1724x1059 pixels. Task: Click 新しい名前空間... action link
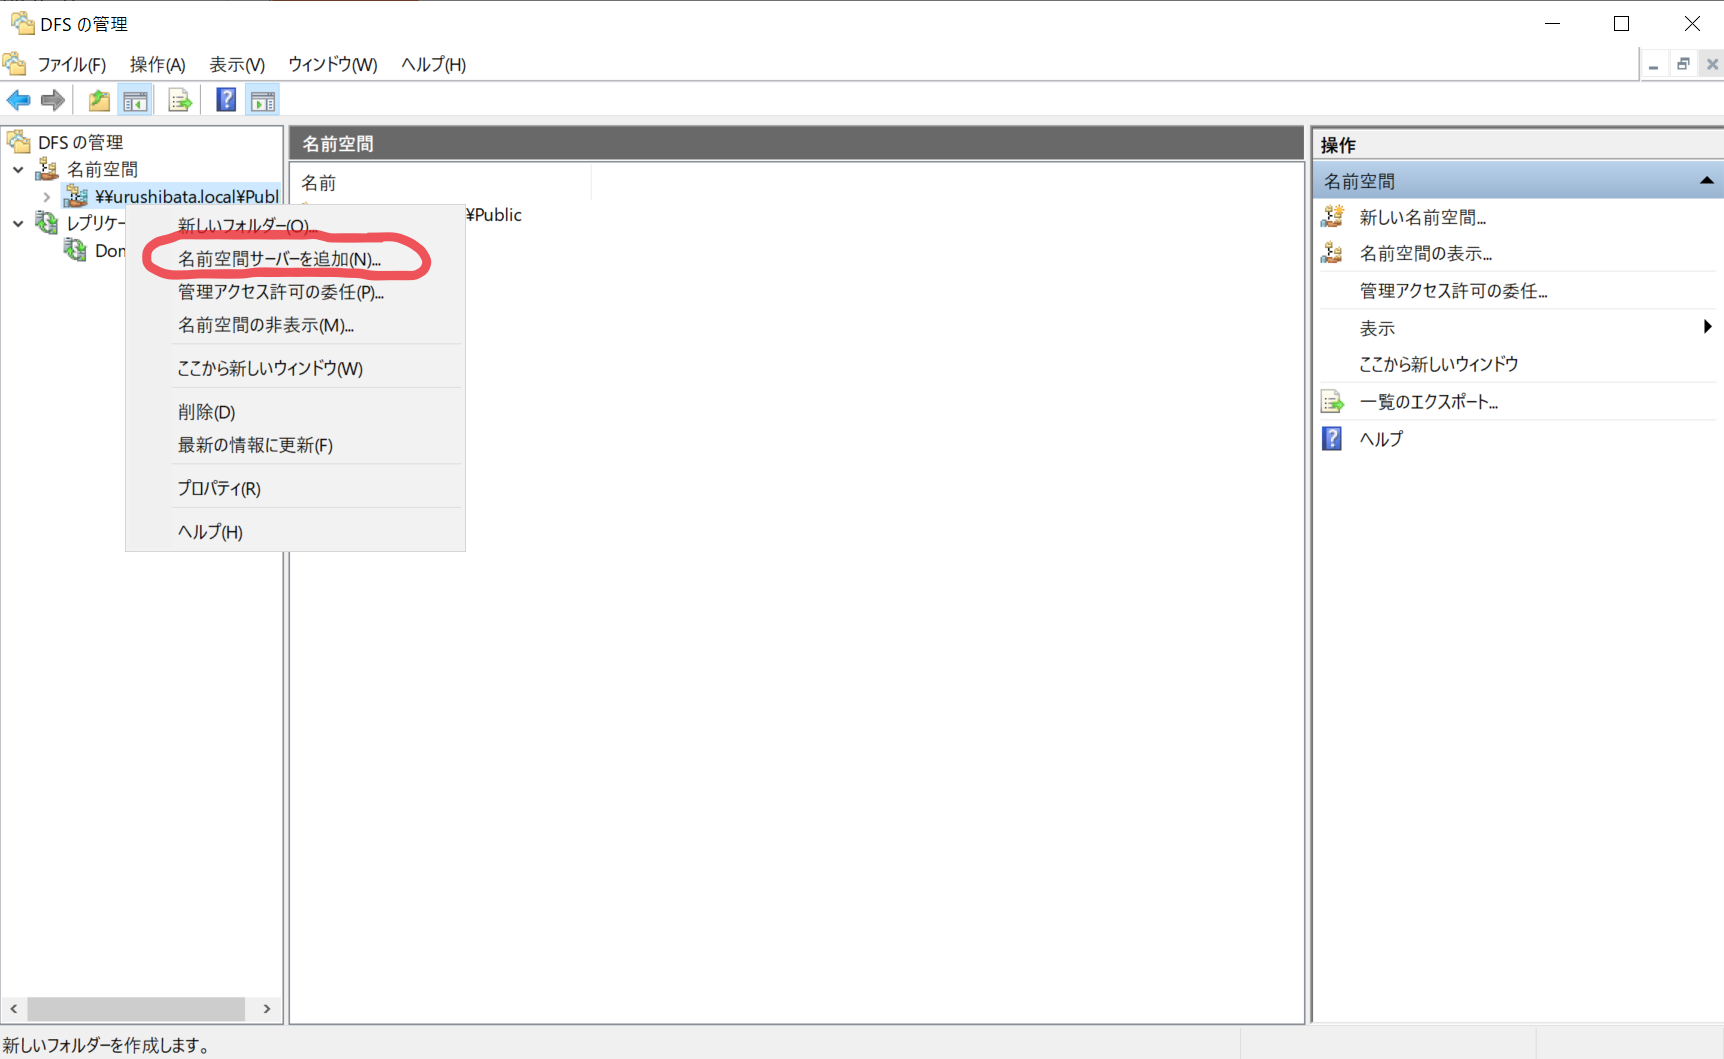1423,217
